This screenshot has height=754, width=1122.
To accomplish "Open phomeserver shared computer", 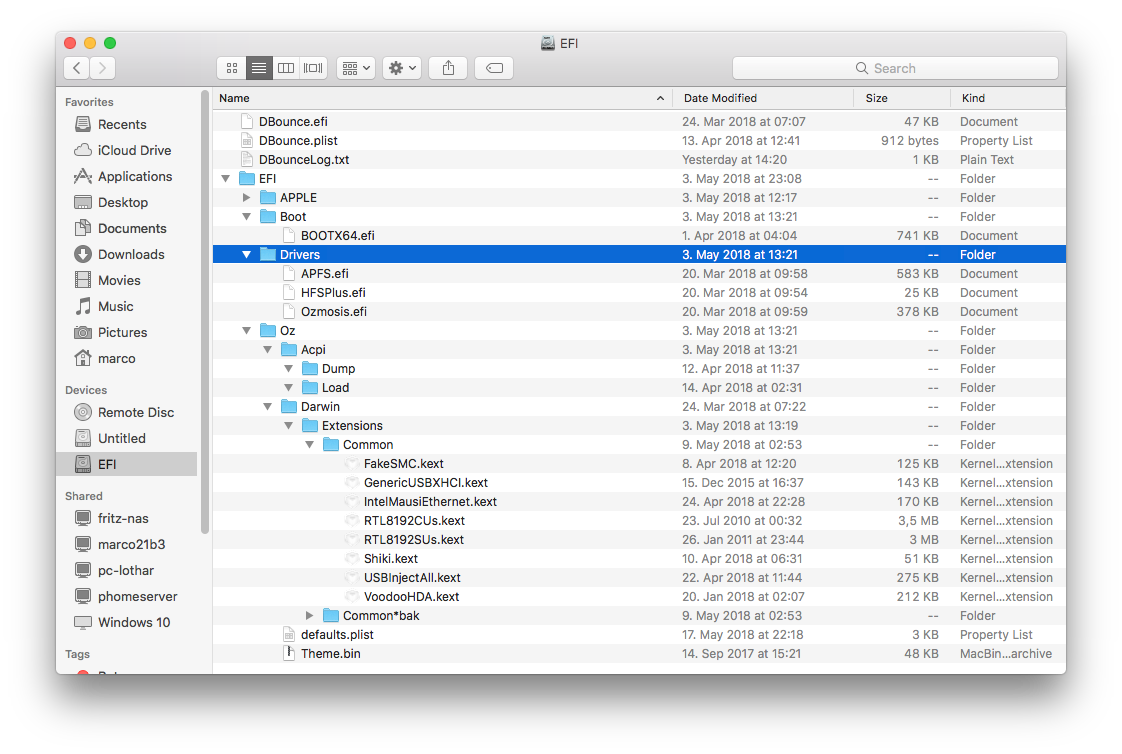I will pos(125,596).
